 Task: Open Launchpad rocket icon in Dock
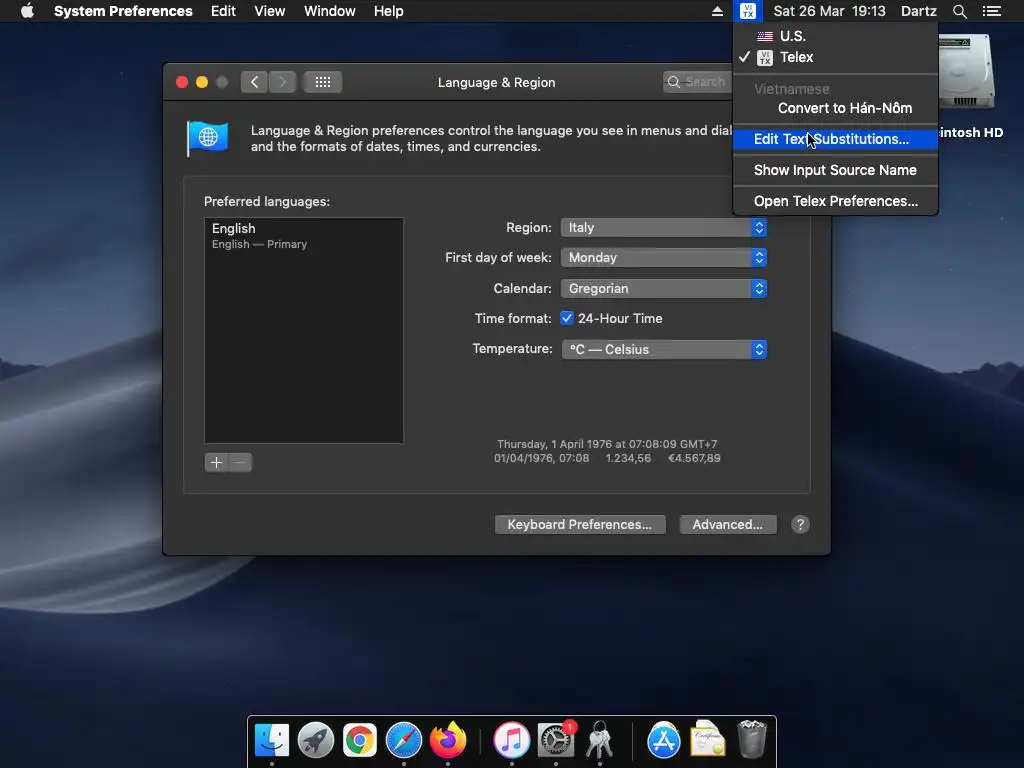(x=315, y=741)
